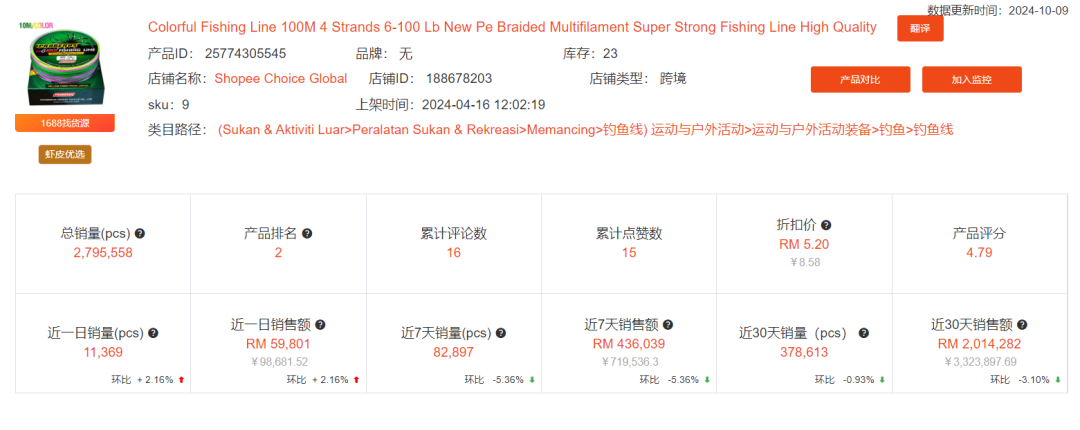Open the Colorful Fishing Line product title link

point(512,28)
